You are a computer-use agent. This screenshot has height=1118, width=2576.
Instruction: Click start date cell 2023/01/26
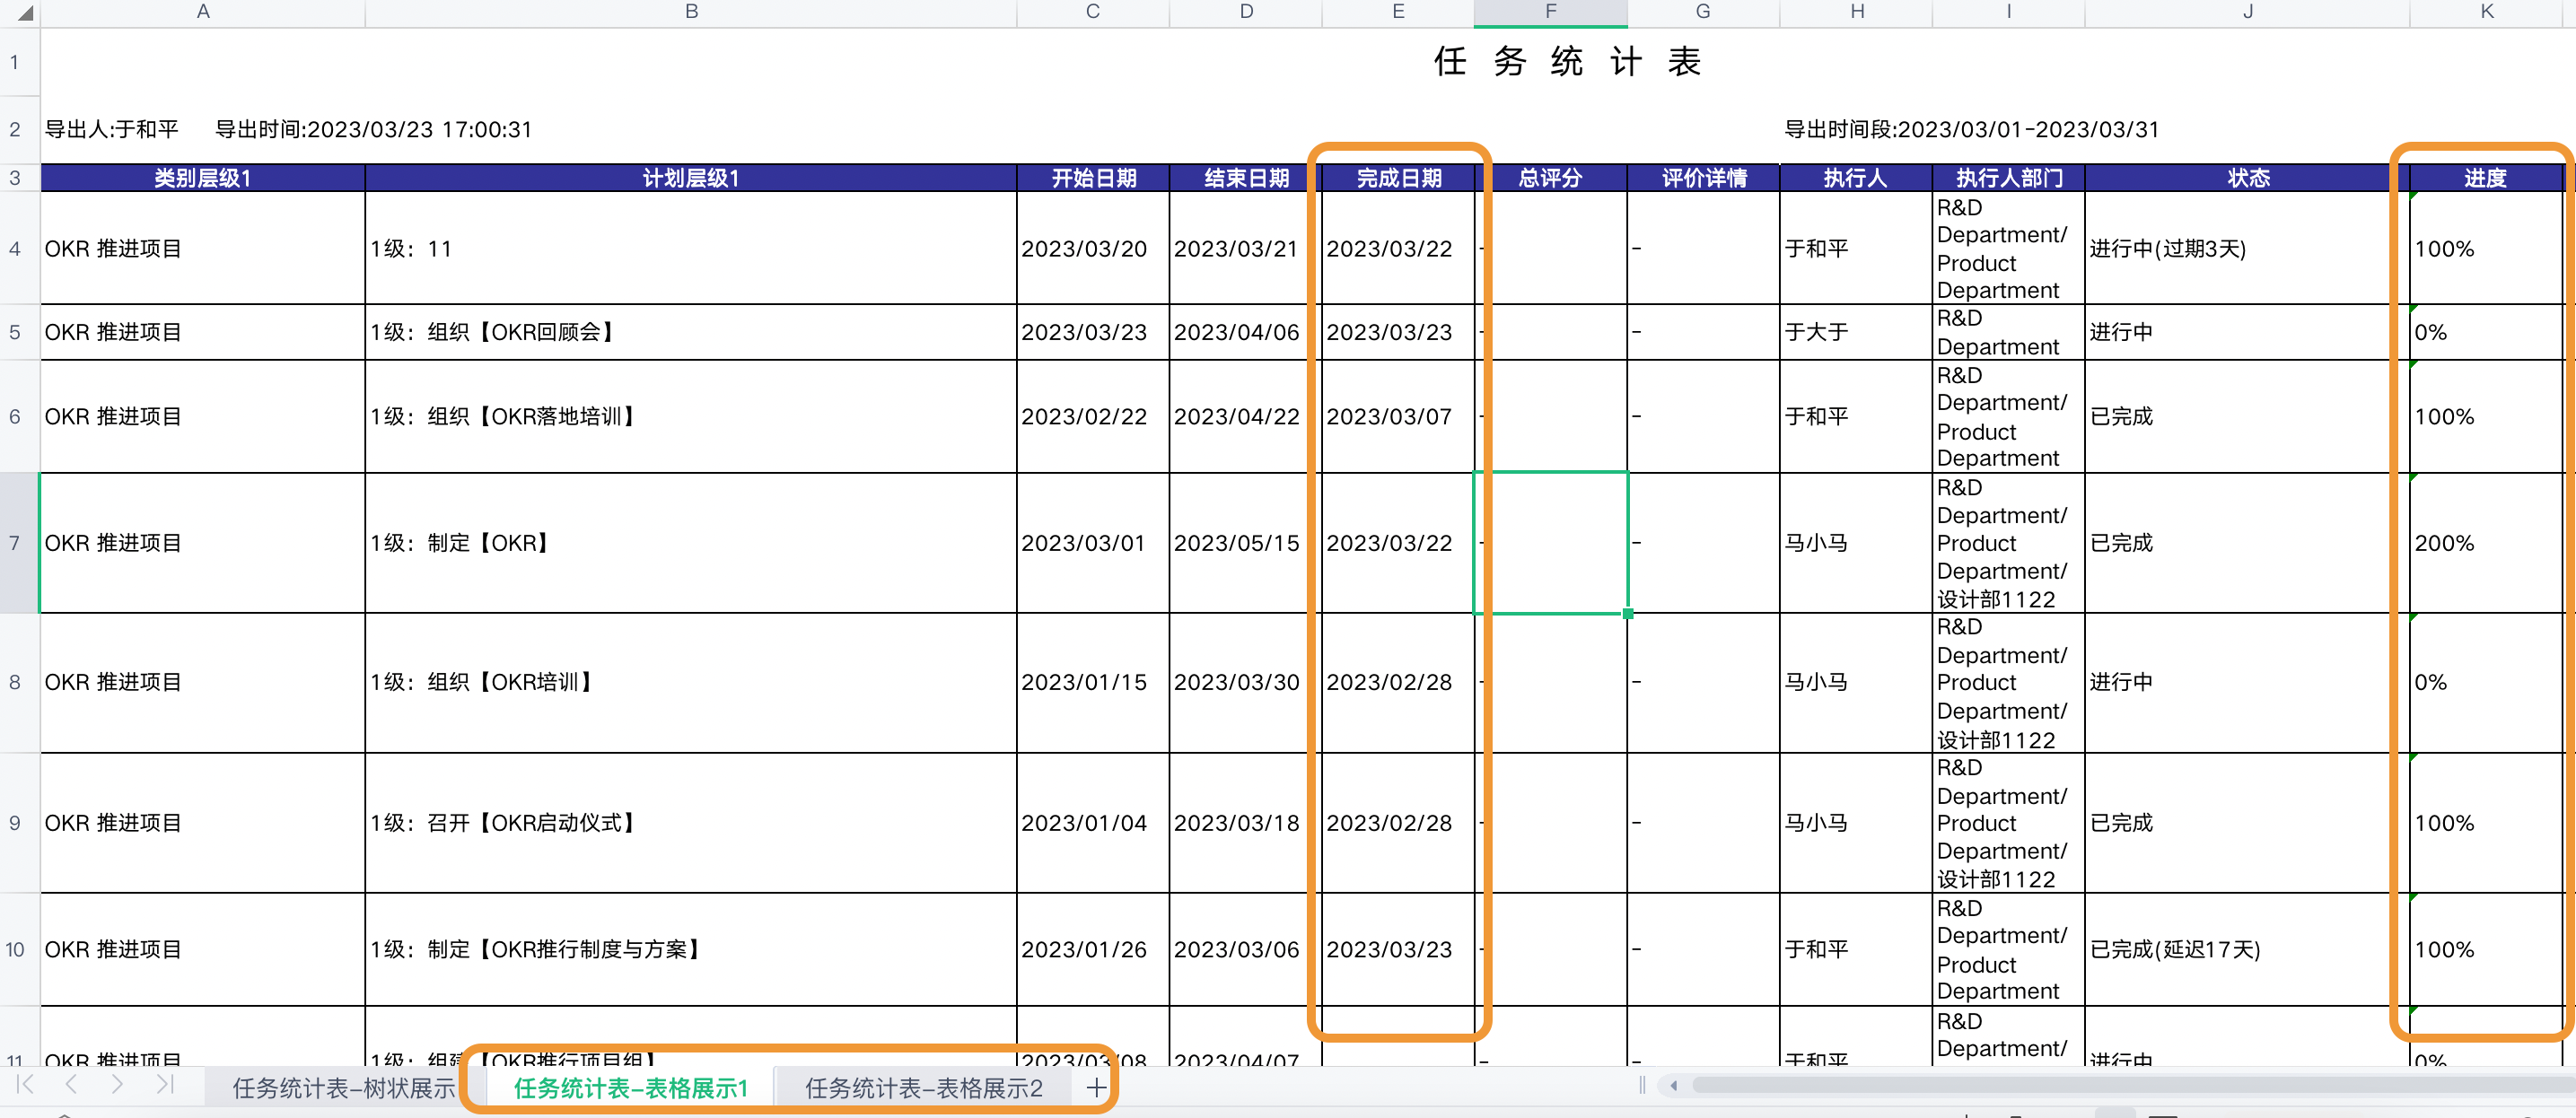[x=1093, y=949]
